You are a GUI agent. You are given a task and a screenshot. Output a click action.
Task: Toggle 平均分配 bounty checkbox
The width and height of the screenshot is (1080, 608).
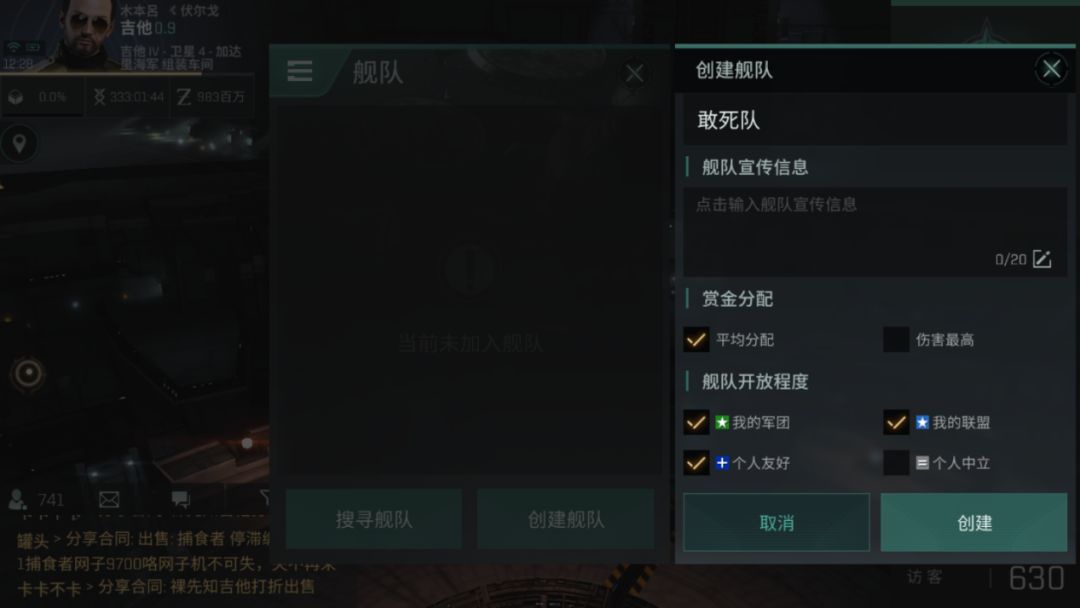pos(696,339)
